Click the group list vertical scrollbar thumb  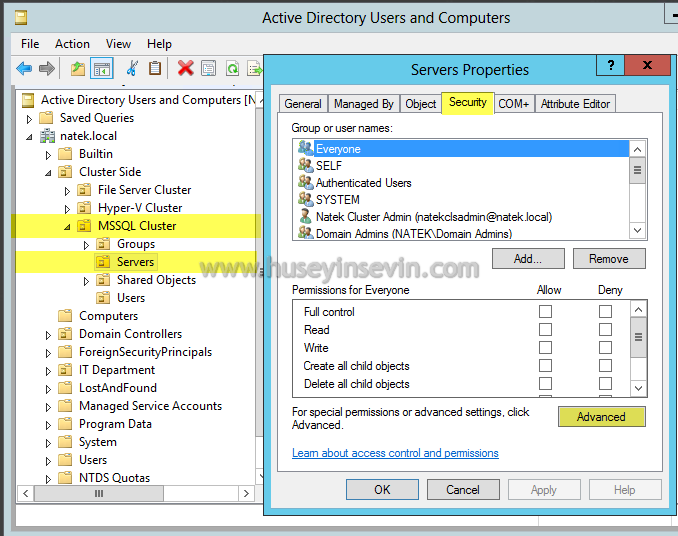637,170
